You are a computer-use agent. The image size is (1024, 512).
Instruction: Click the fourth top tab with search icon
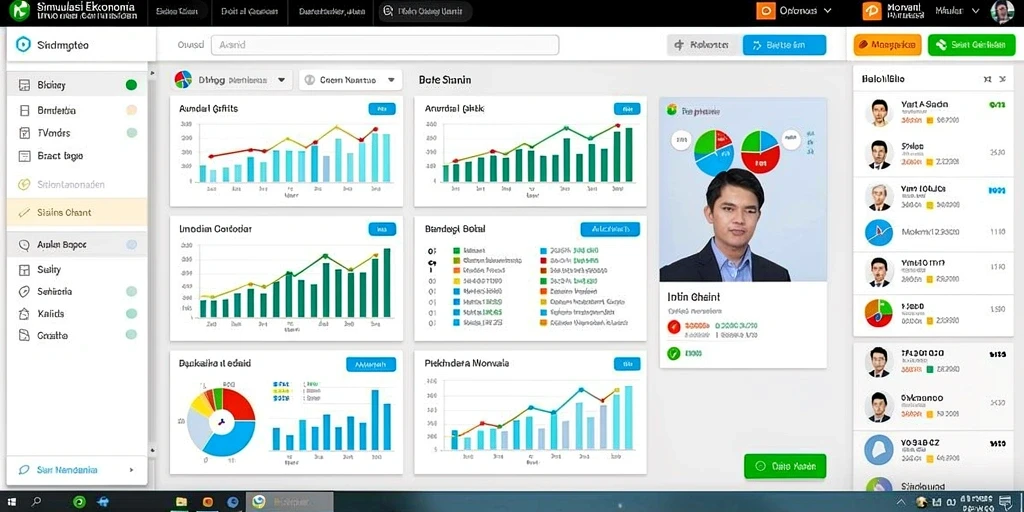(424, 11)
